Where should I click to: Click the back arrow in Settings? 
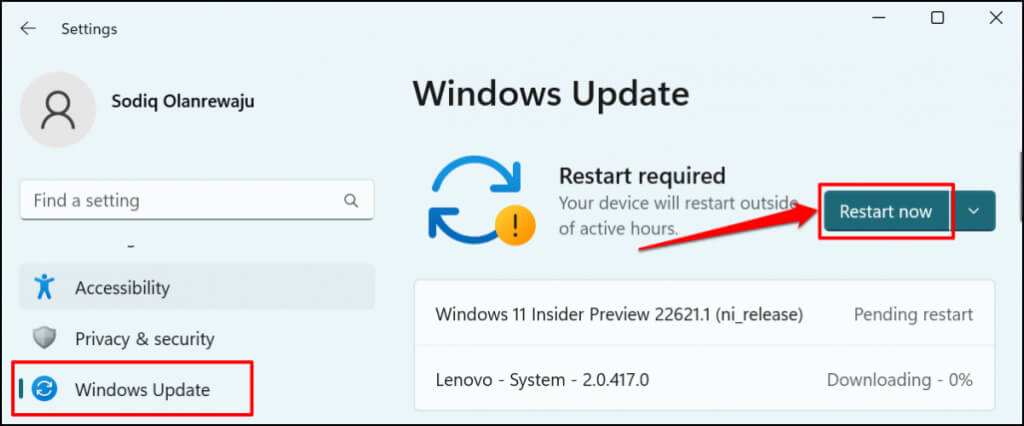(27, 29)
